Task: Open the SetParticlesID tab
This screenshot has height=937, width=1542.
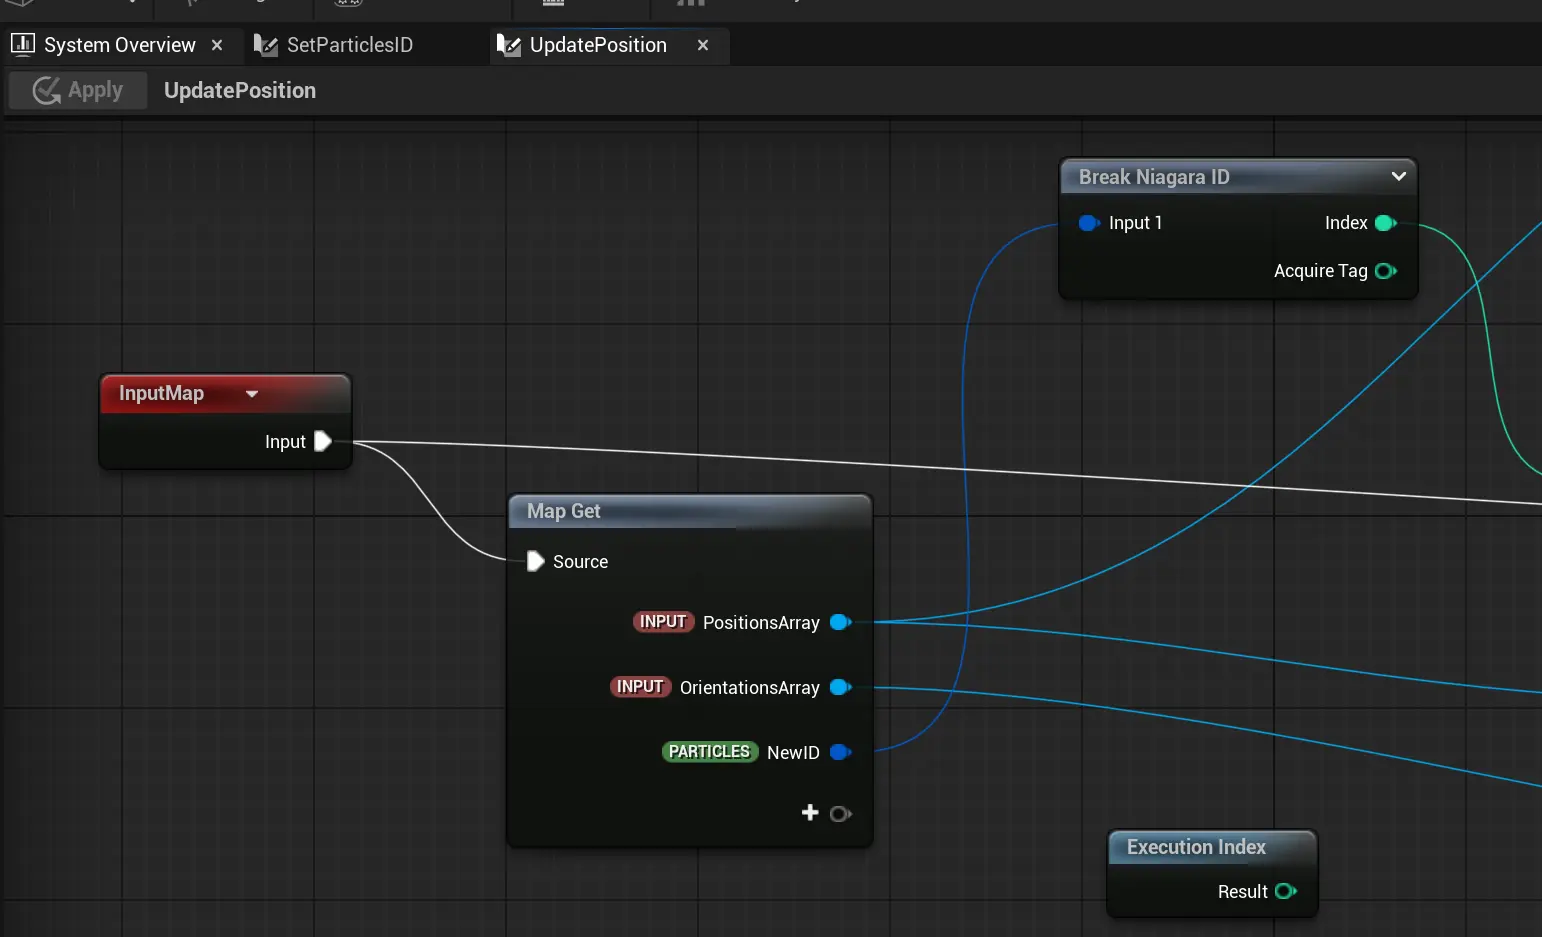Action: [x=348, y=45]
